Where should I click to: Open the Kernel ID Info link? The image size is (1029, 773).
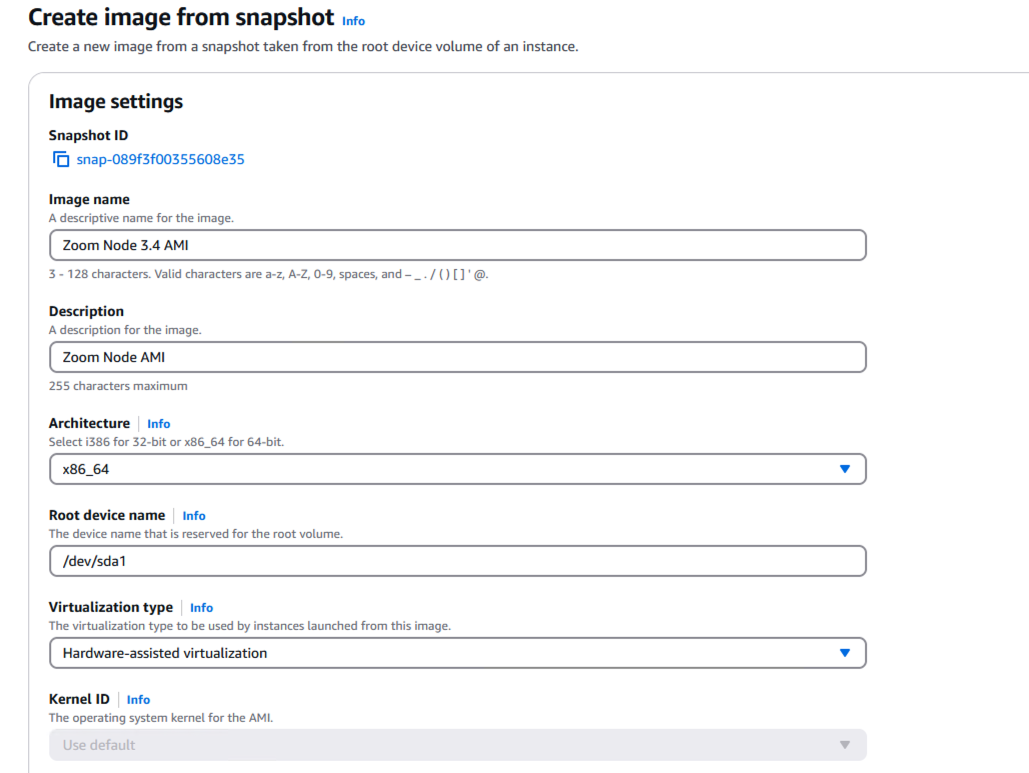[138, 700]
